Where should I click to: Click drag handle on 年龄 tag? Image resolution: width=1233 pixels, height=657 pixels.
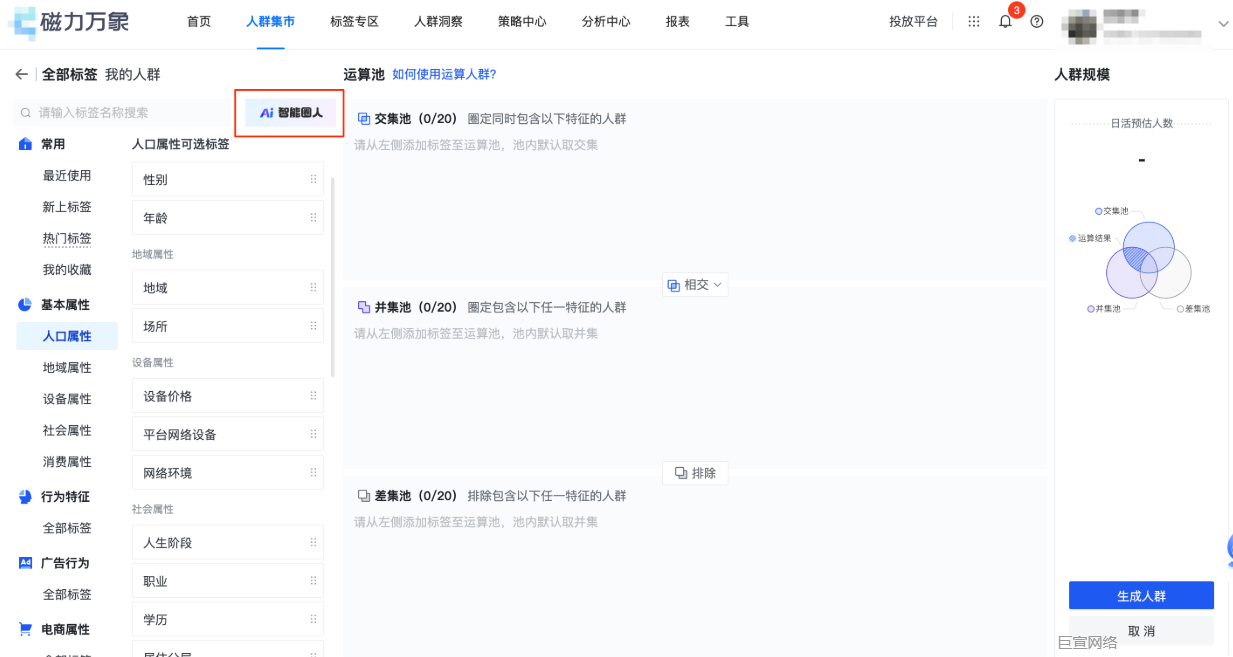pyautogui.click(x=313, y=218)
